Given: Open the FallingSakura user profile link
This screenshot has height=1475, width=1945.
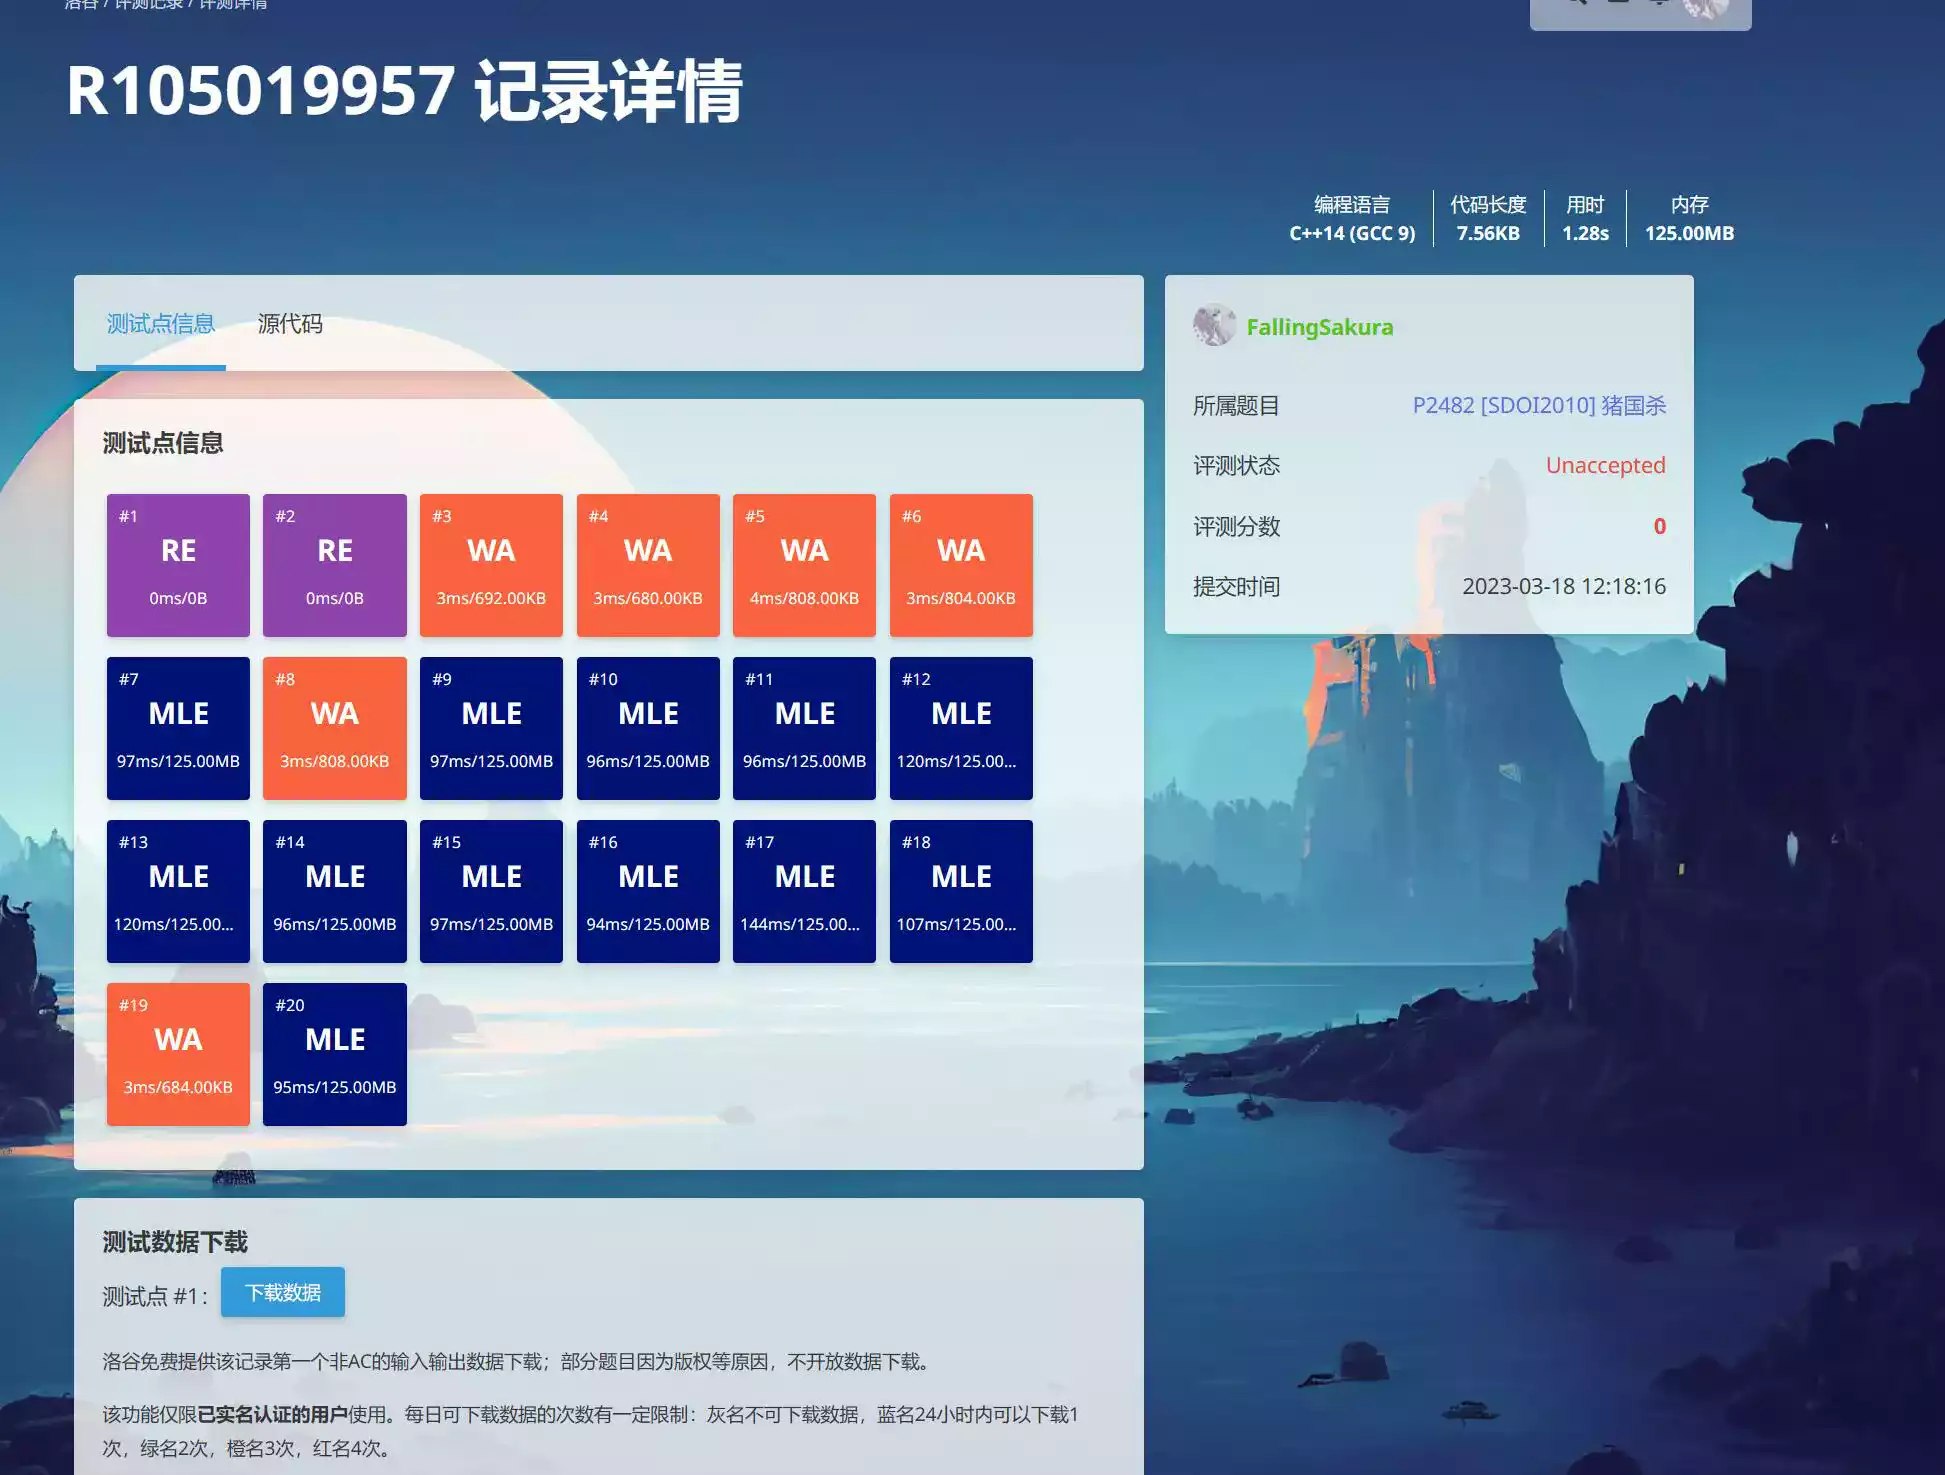Looking at the screenshot, I should [x=1319, y=327].
